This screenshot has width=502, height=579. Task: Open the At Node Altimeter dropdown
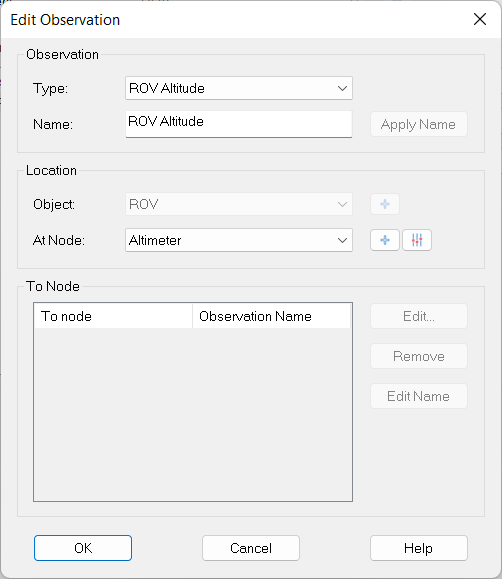[239, 240]
